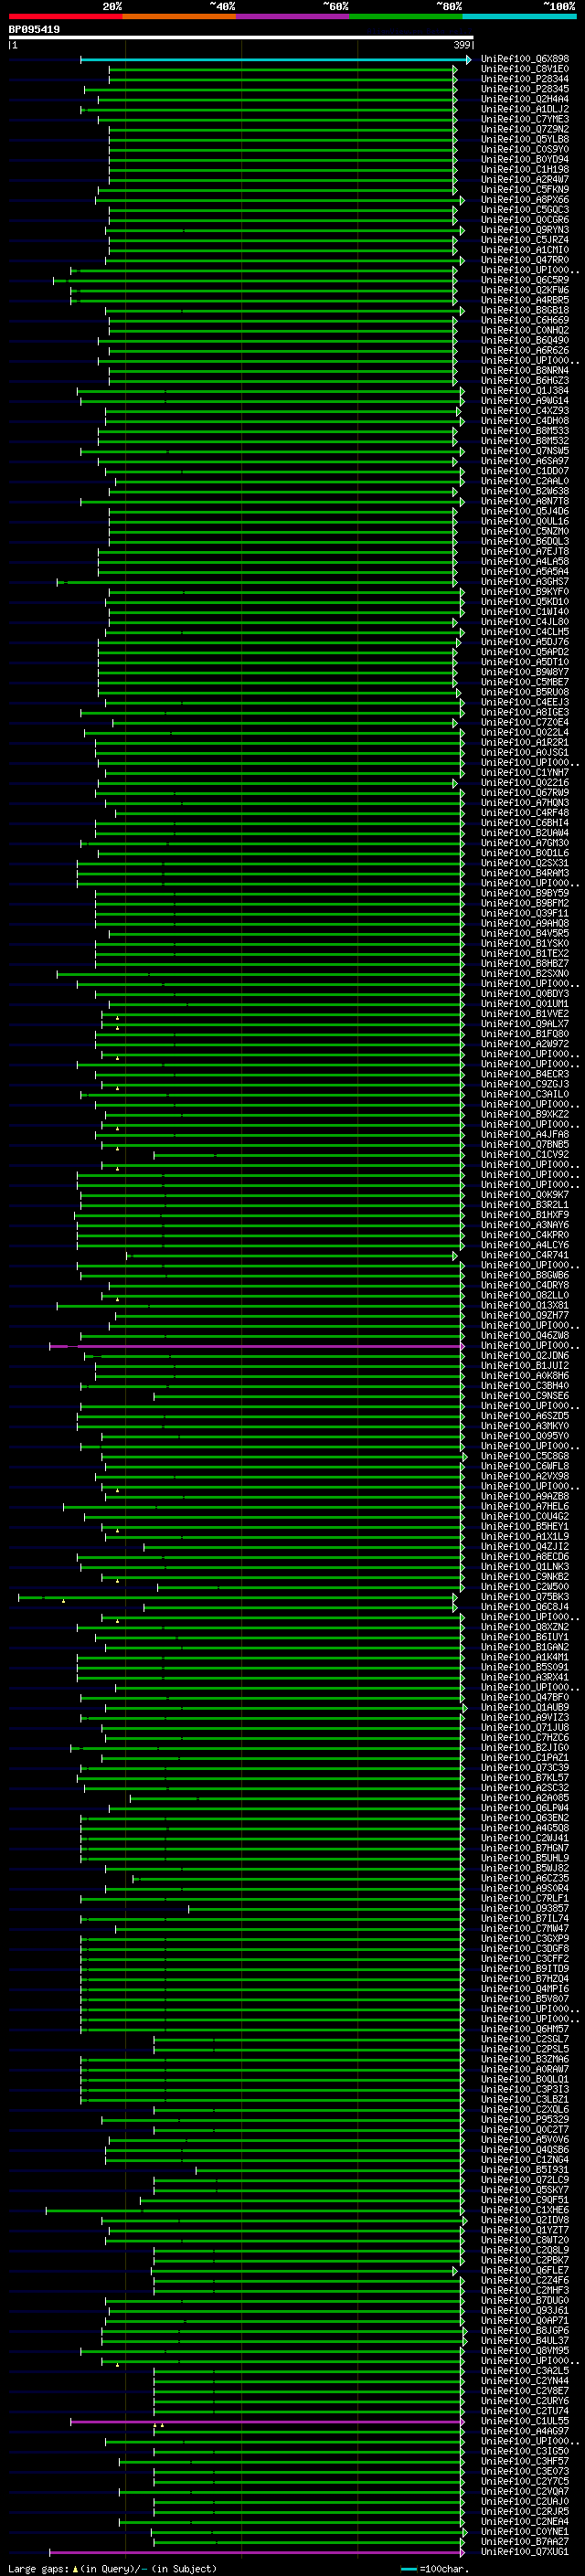Viewport: 585px width, 2576px height.
Task: Open the UniRef100_Q8VM95 hit
Action: [x=525, y=2350]
